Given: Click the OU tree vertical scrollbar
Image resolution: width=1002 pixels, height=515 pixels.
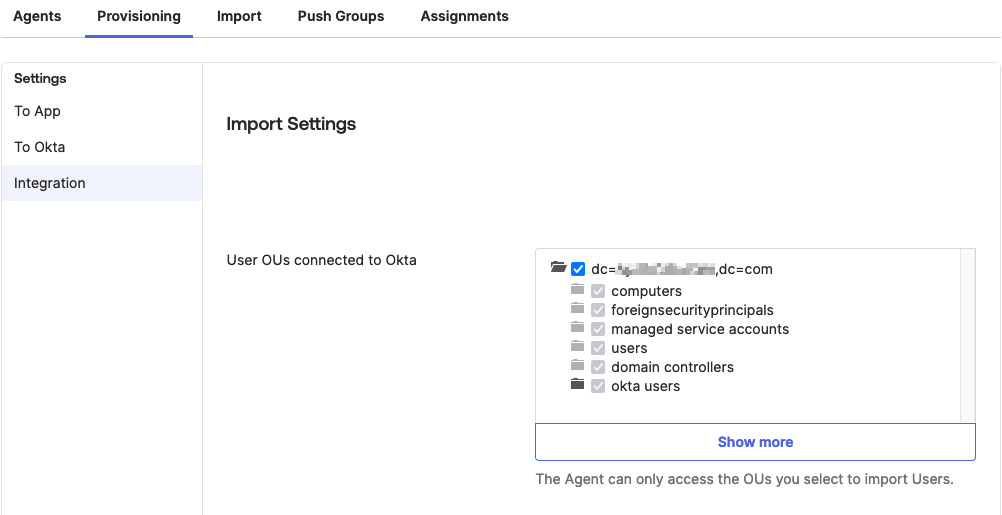Looking at the screenshot, I should [x=967, y=335].
